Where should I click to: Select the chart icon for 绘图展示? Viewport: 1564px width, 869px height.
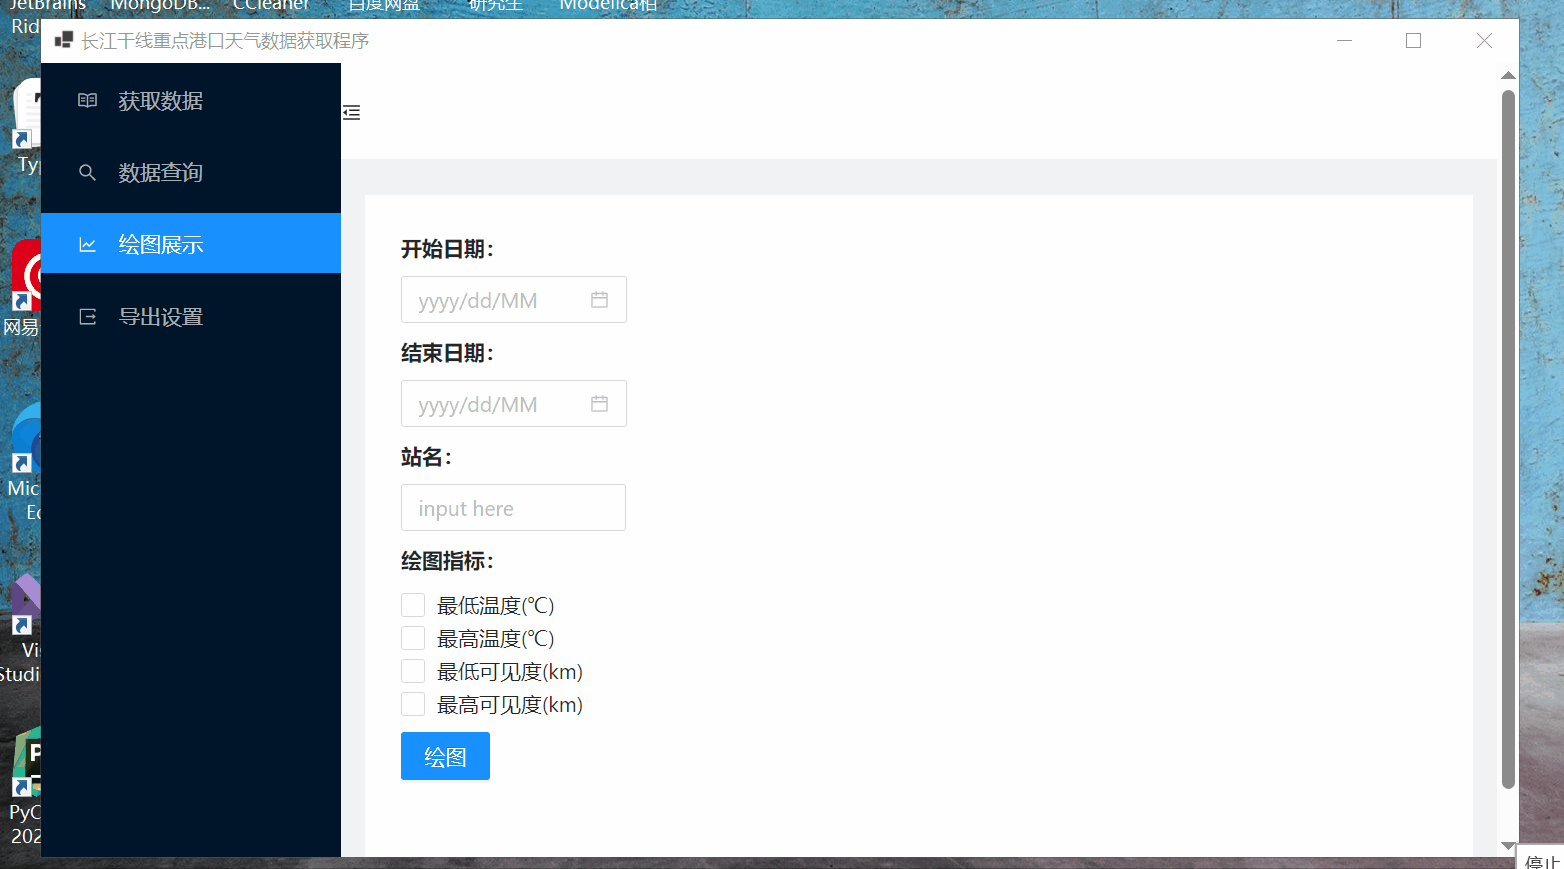pyautogui.click(x=88, y=243)
